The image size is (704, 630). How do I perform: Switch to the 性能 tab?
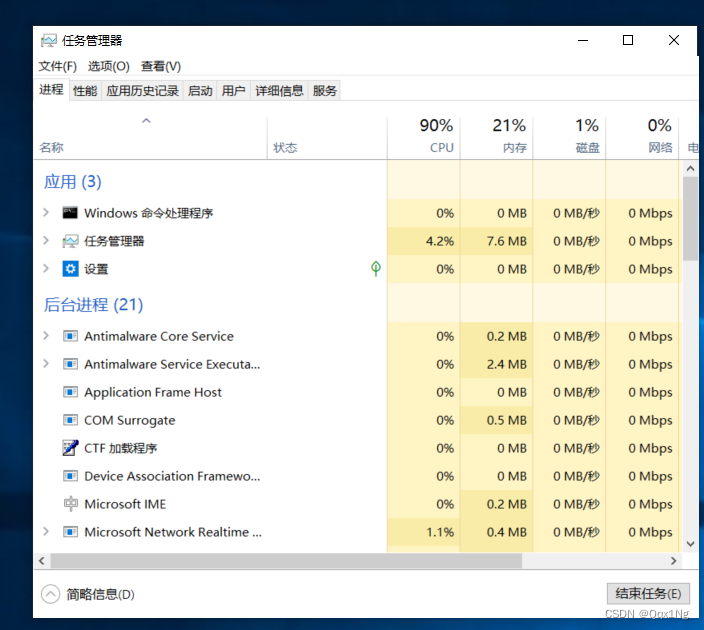85,91
